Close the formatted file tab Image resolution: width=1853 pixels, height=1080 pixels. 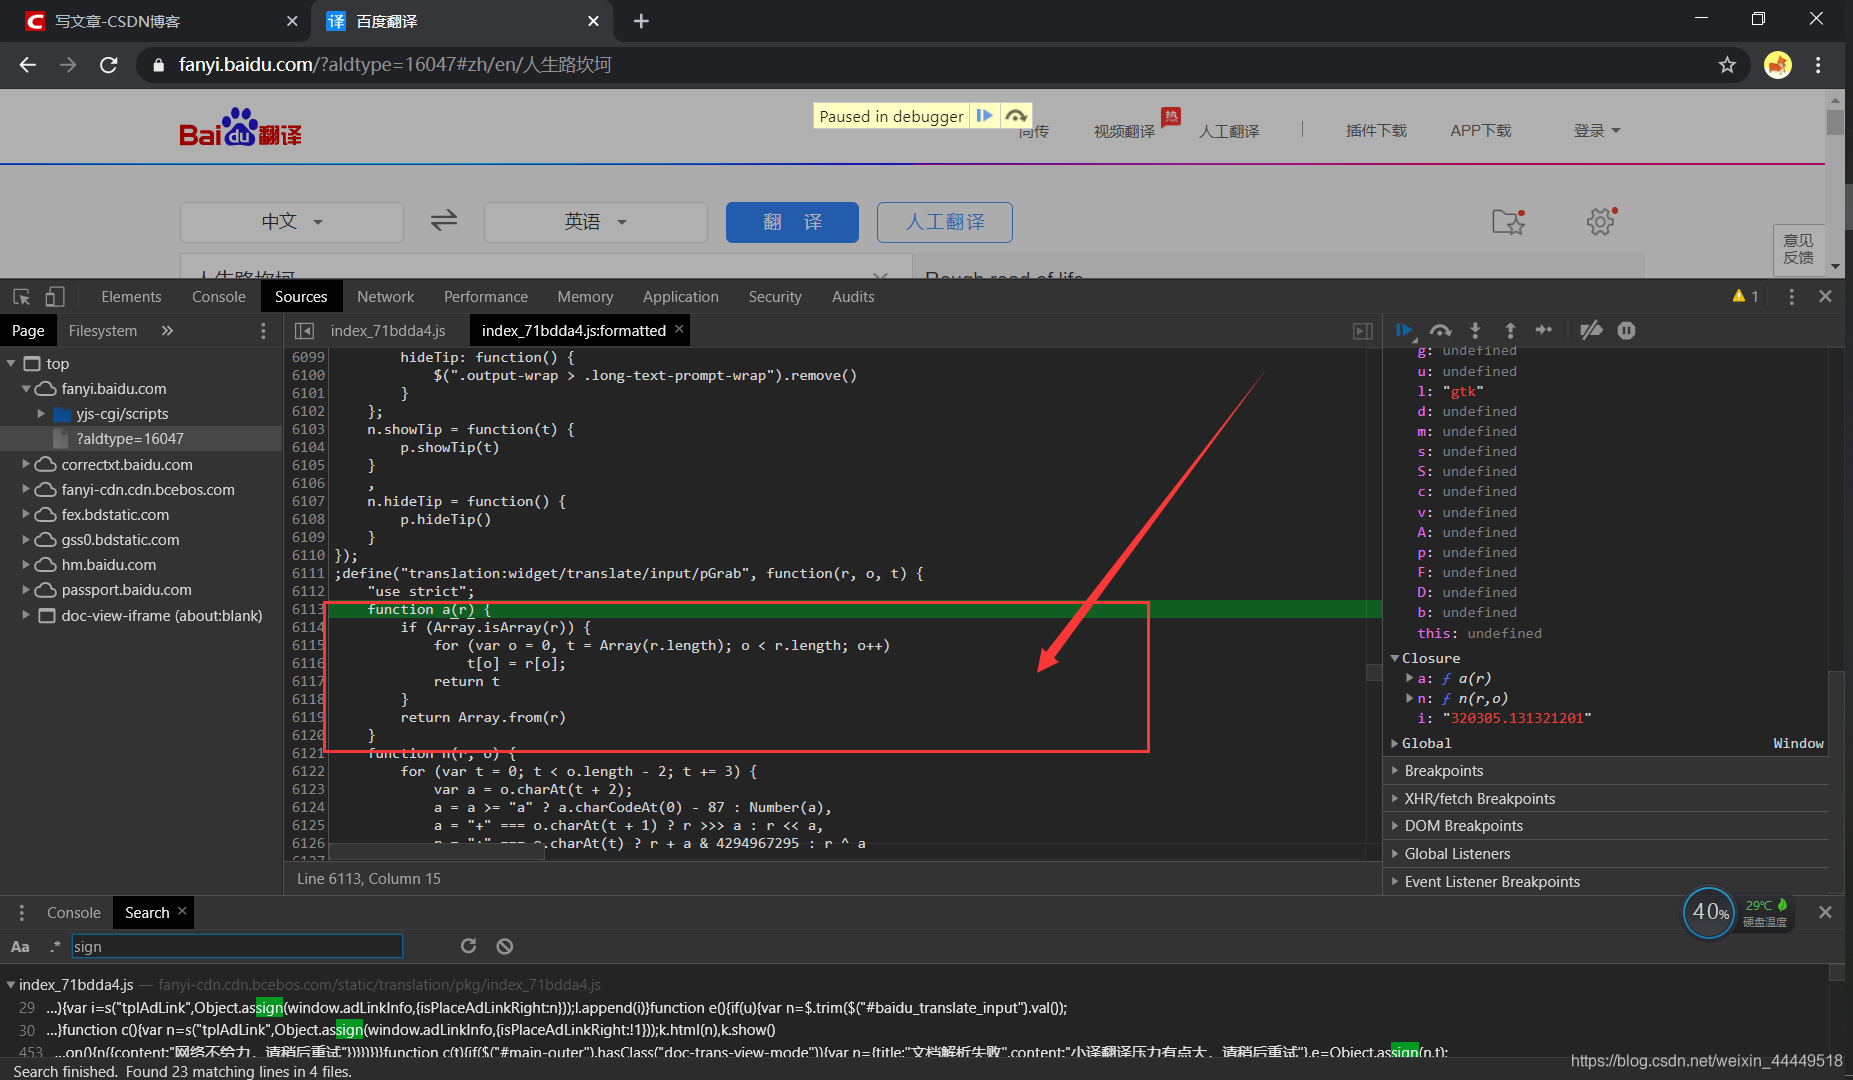(679, 329)
